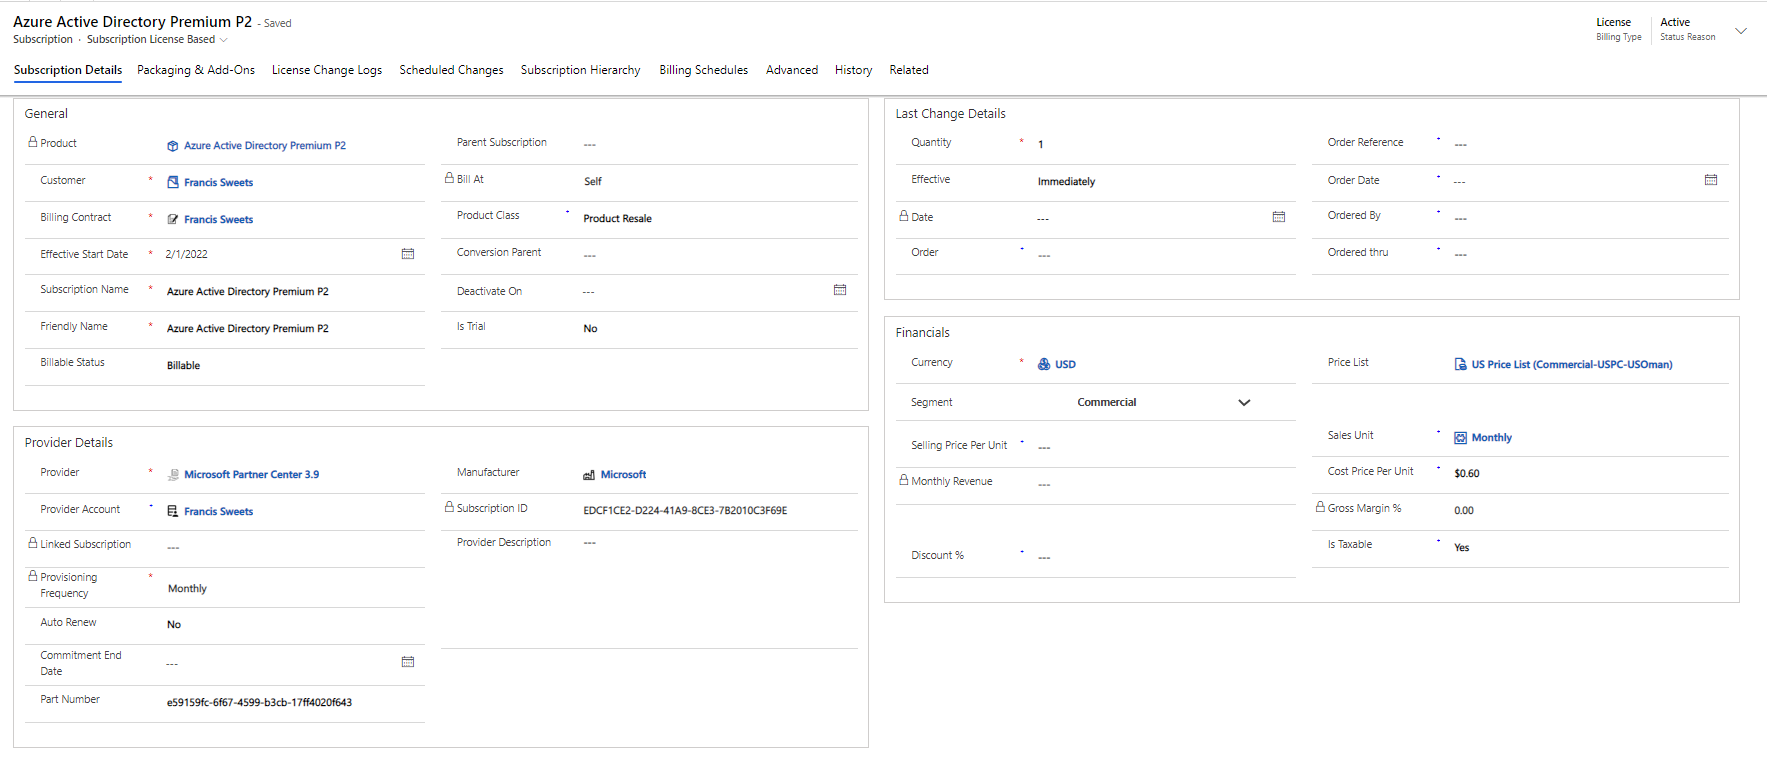Open the Effective option set showing Immediately
This screenshot has width=1767, height=760.
click(x=1067, y=182)
